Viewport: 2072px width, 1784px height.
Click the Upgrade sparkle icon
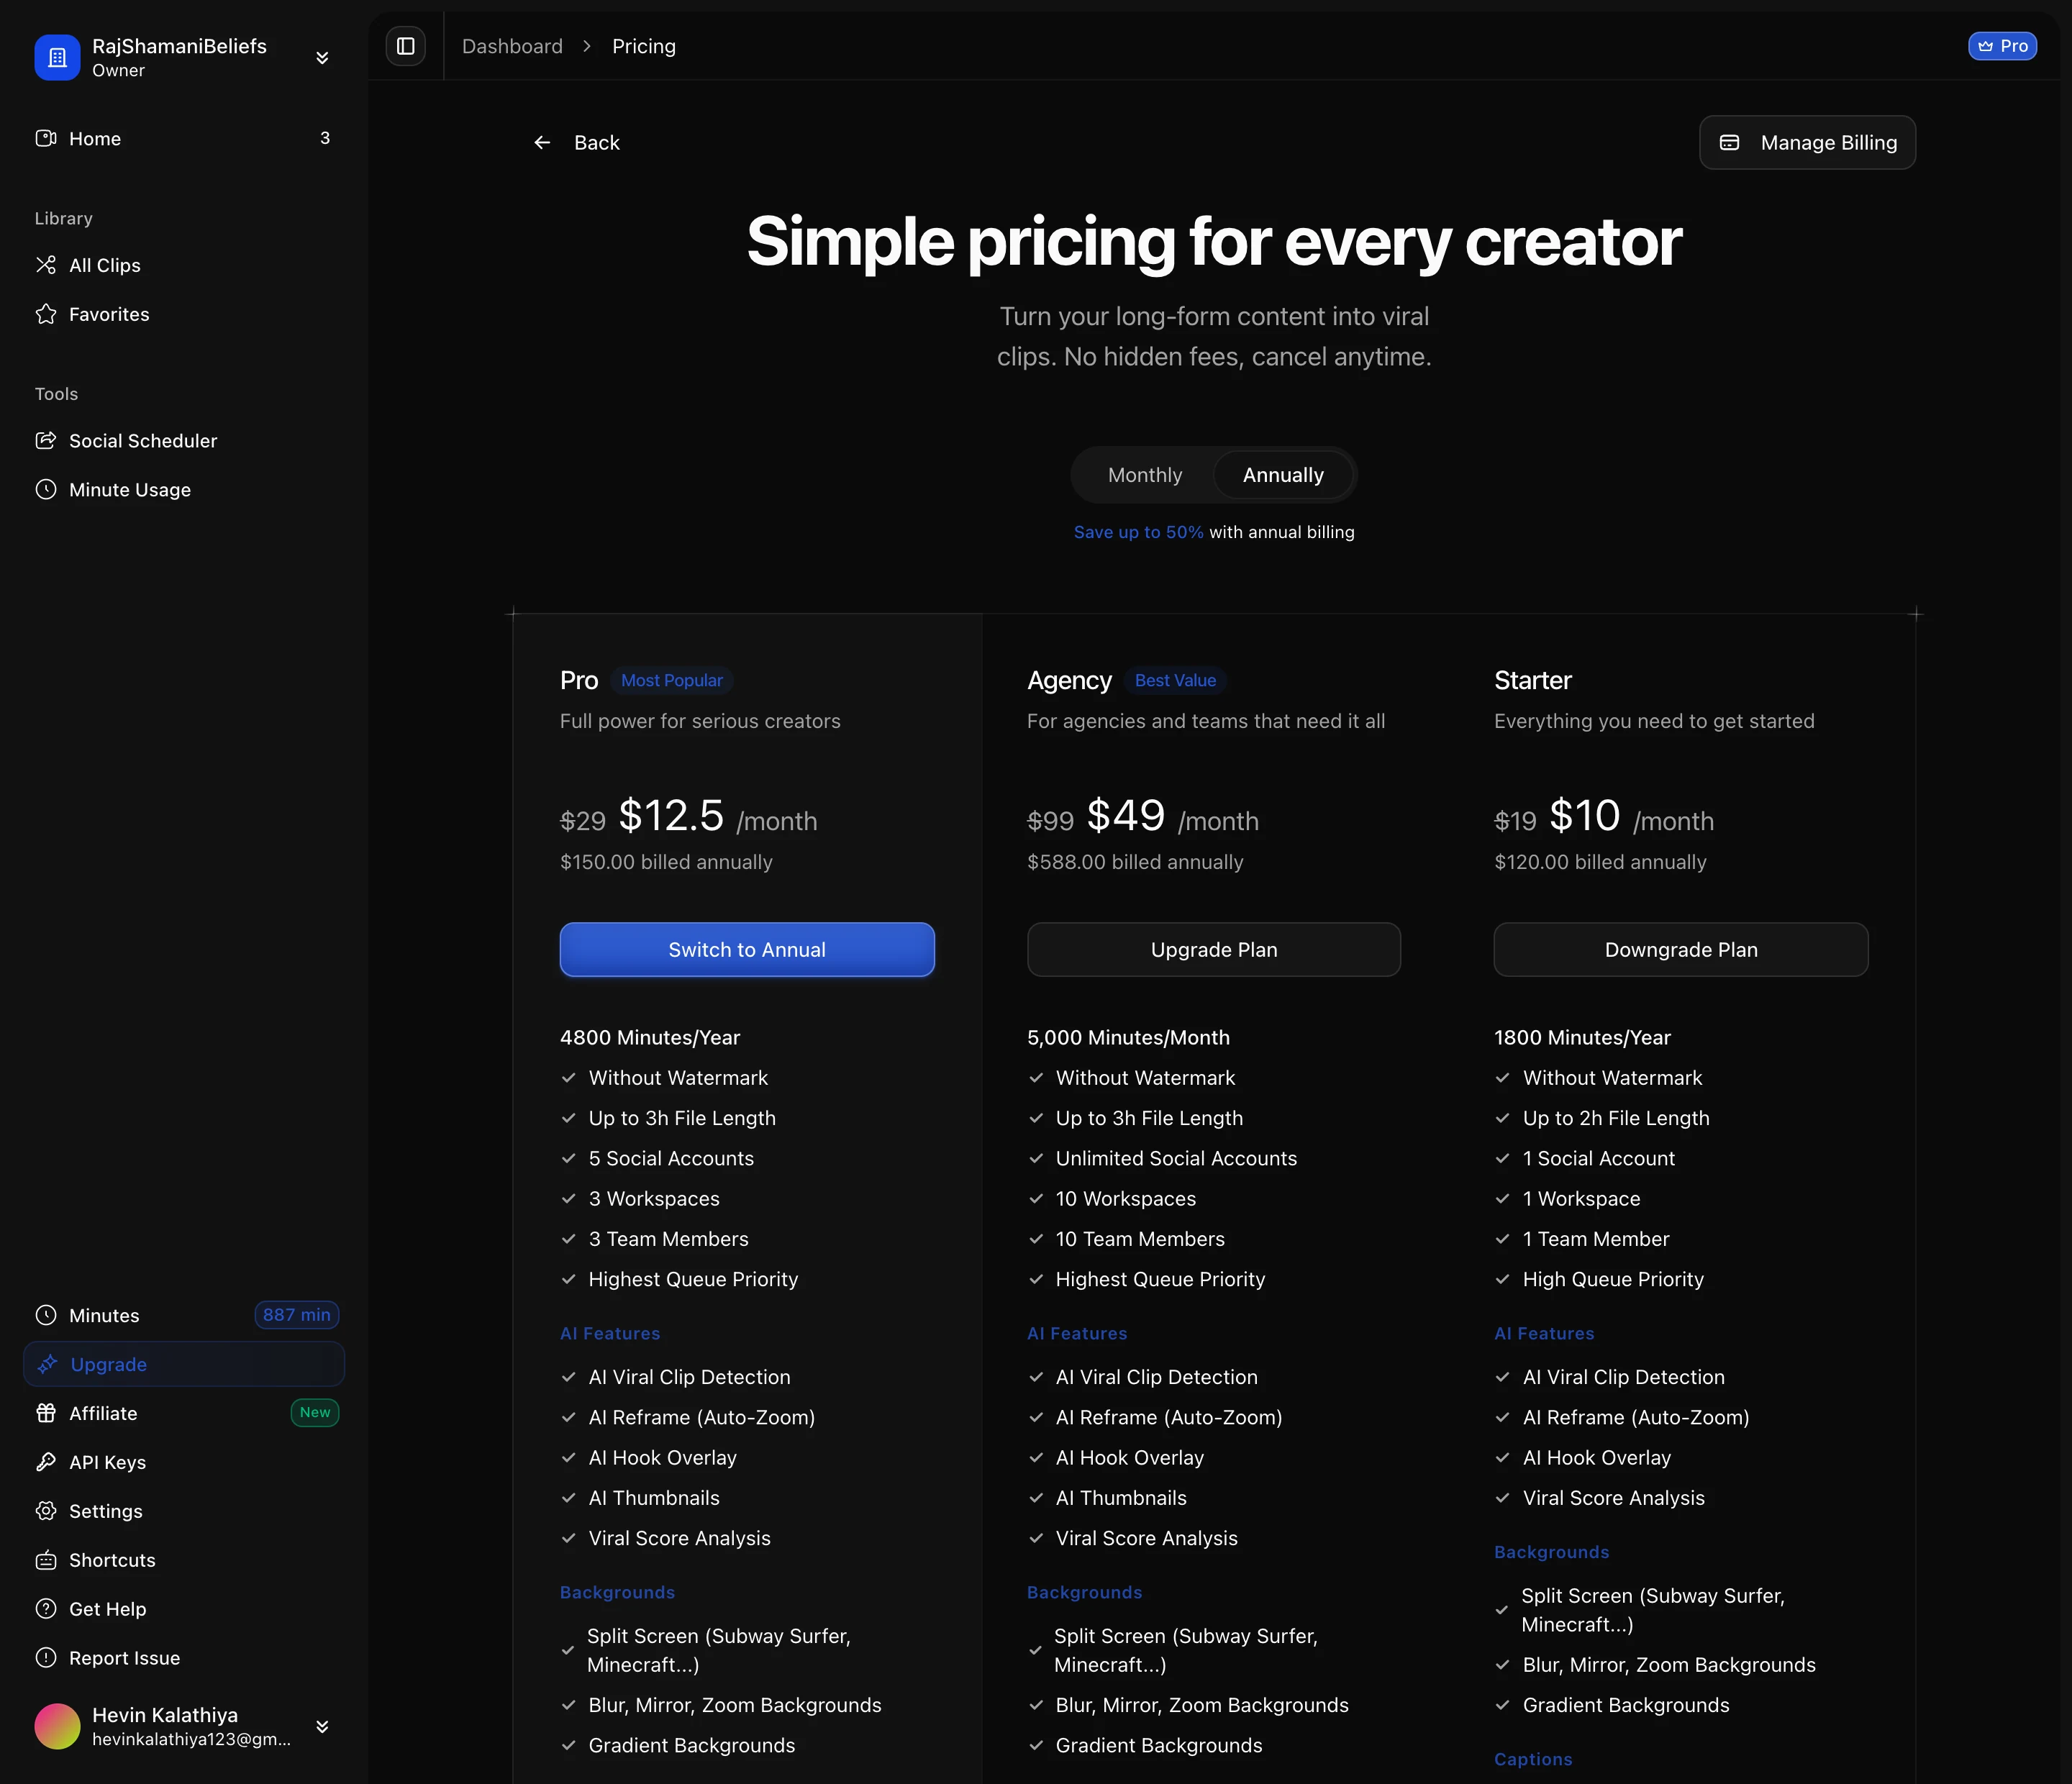pos(47,1364)
